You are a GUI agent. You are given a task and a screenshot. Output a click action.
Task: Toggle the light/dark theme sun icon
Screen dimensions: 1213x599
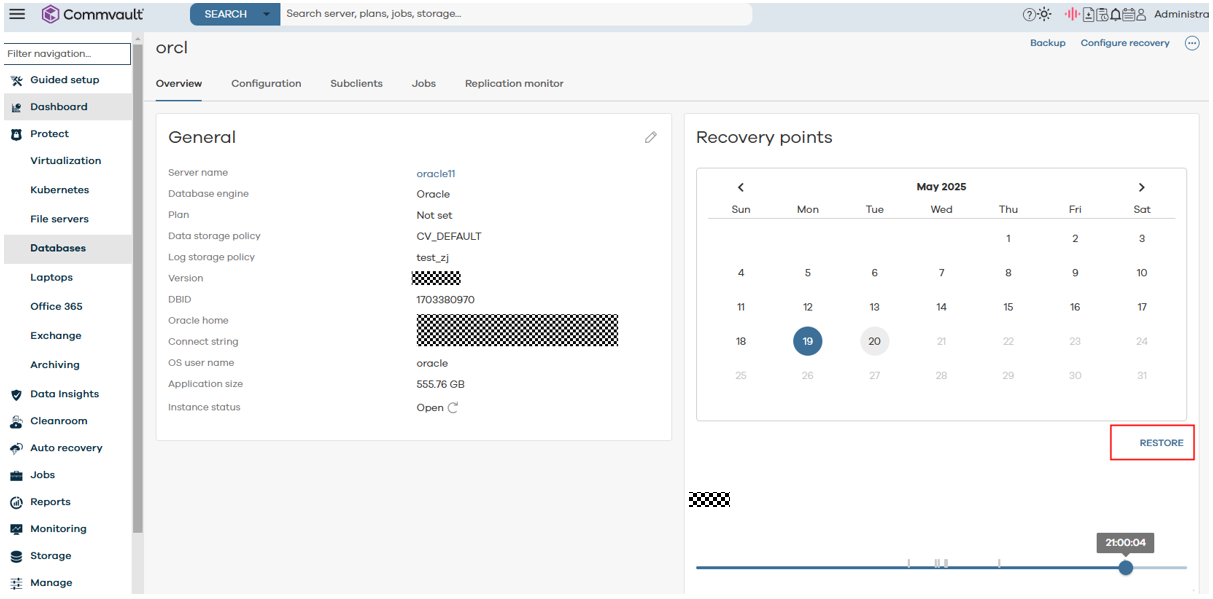coord(1044,14)
